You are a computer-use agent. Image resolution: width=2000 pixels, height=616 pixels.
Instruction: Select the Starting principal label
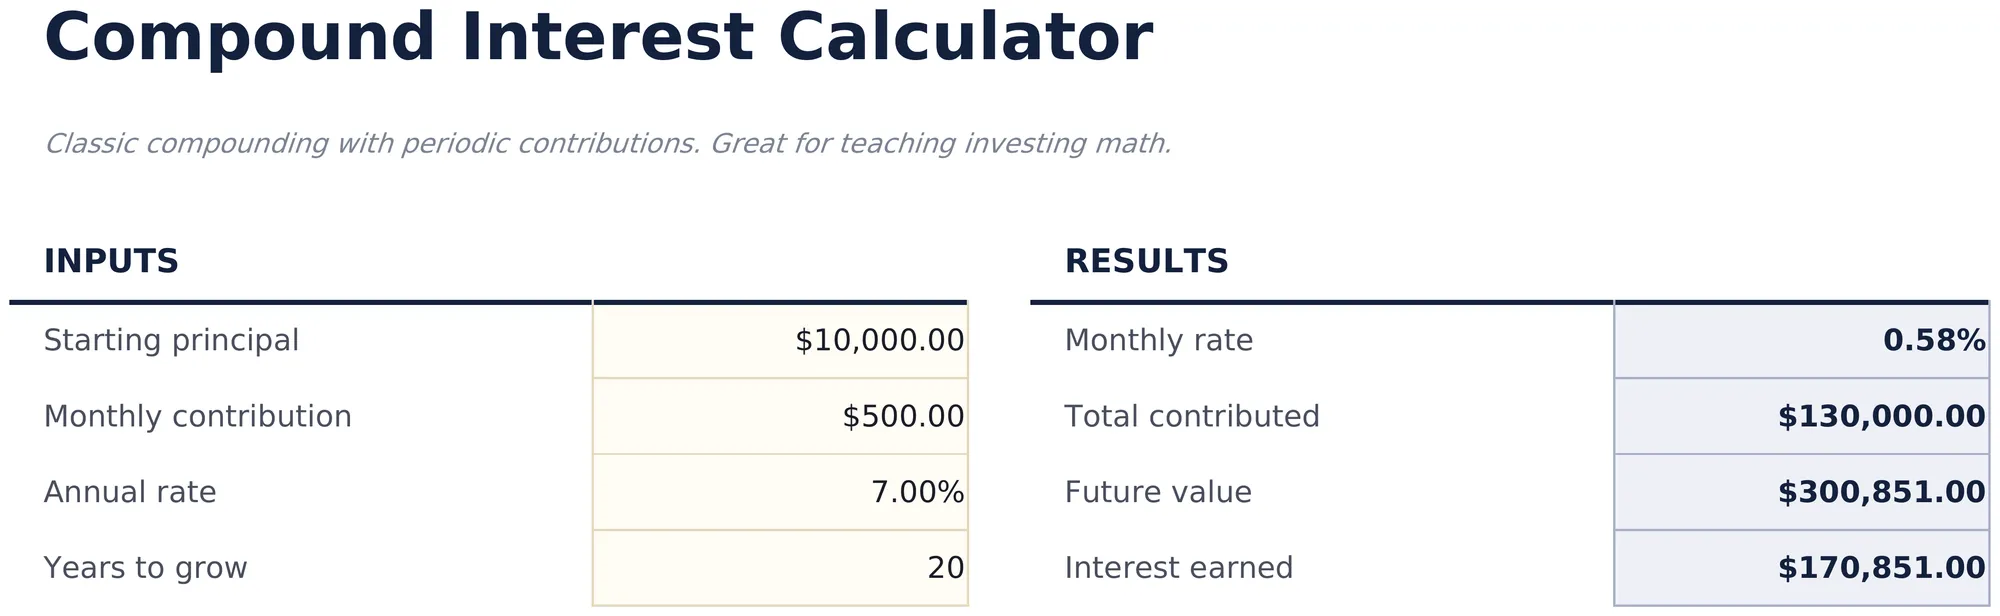(x=171, y=341)
